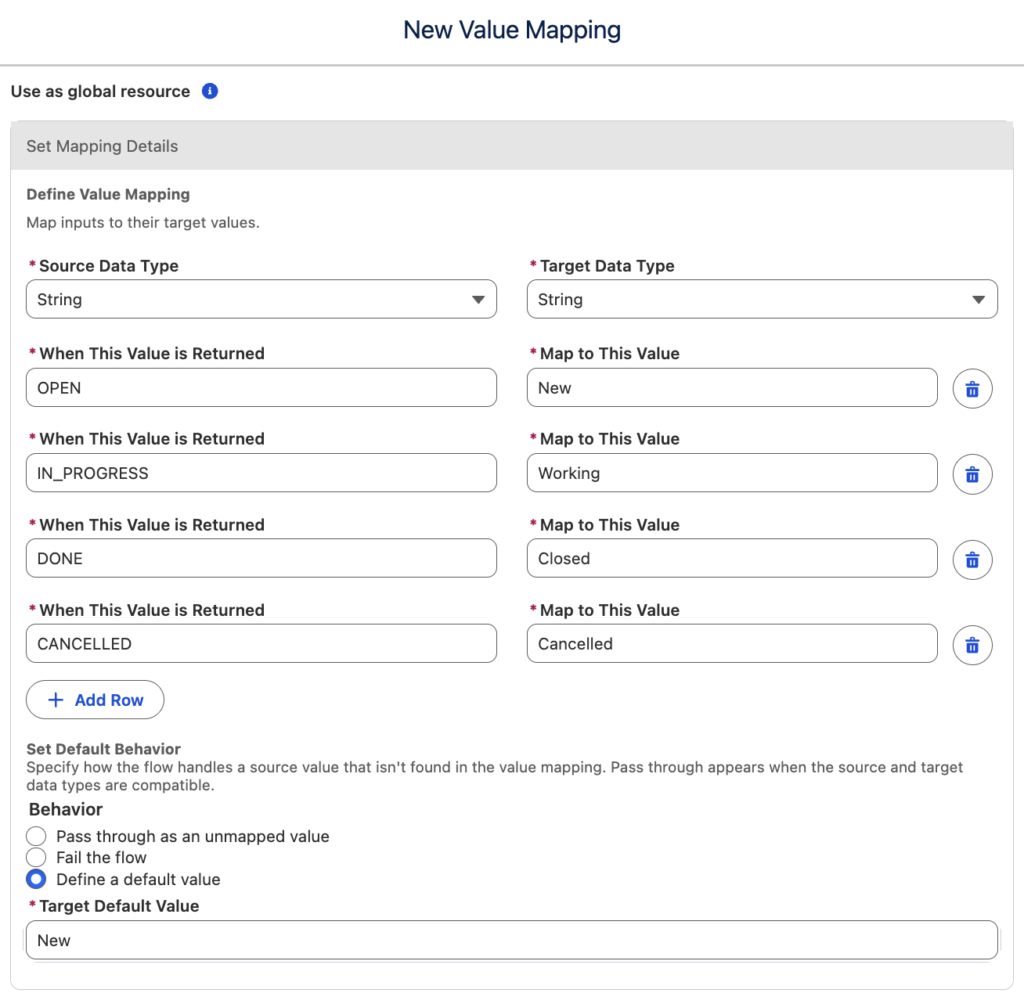Click the Use as global resource label
This screenshot has height=997, width=1024.
(x=100, y=91)
